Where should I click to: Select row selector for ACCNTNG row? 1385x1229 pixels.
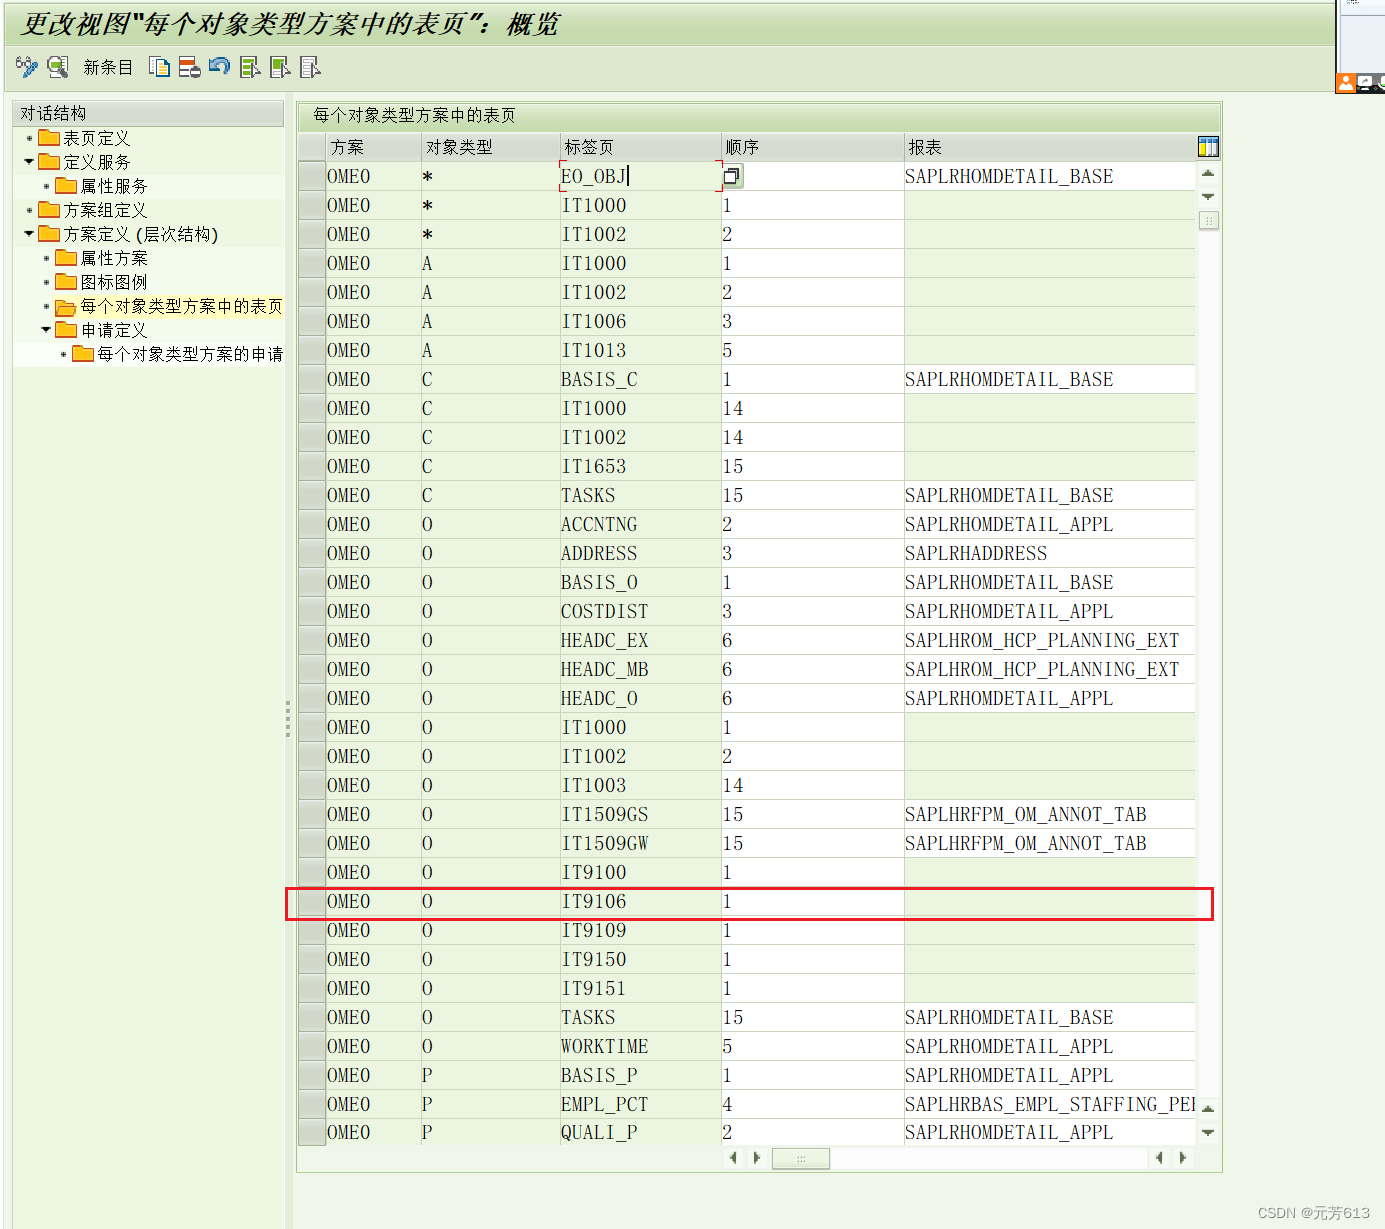312,524
